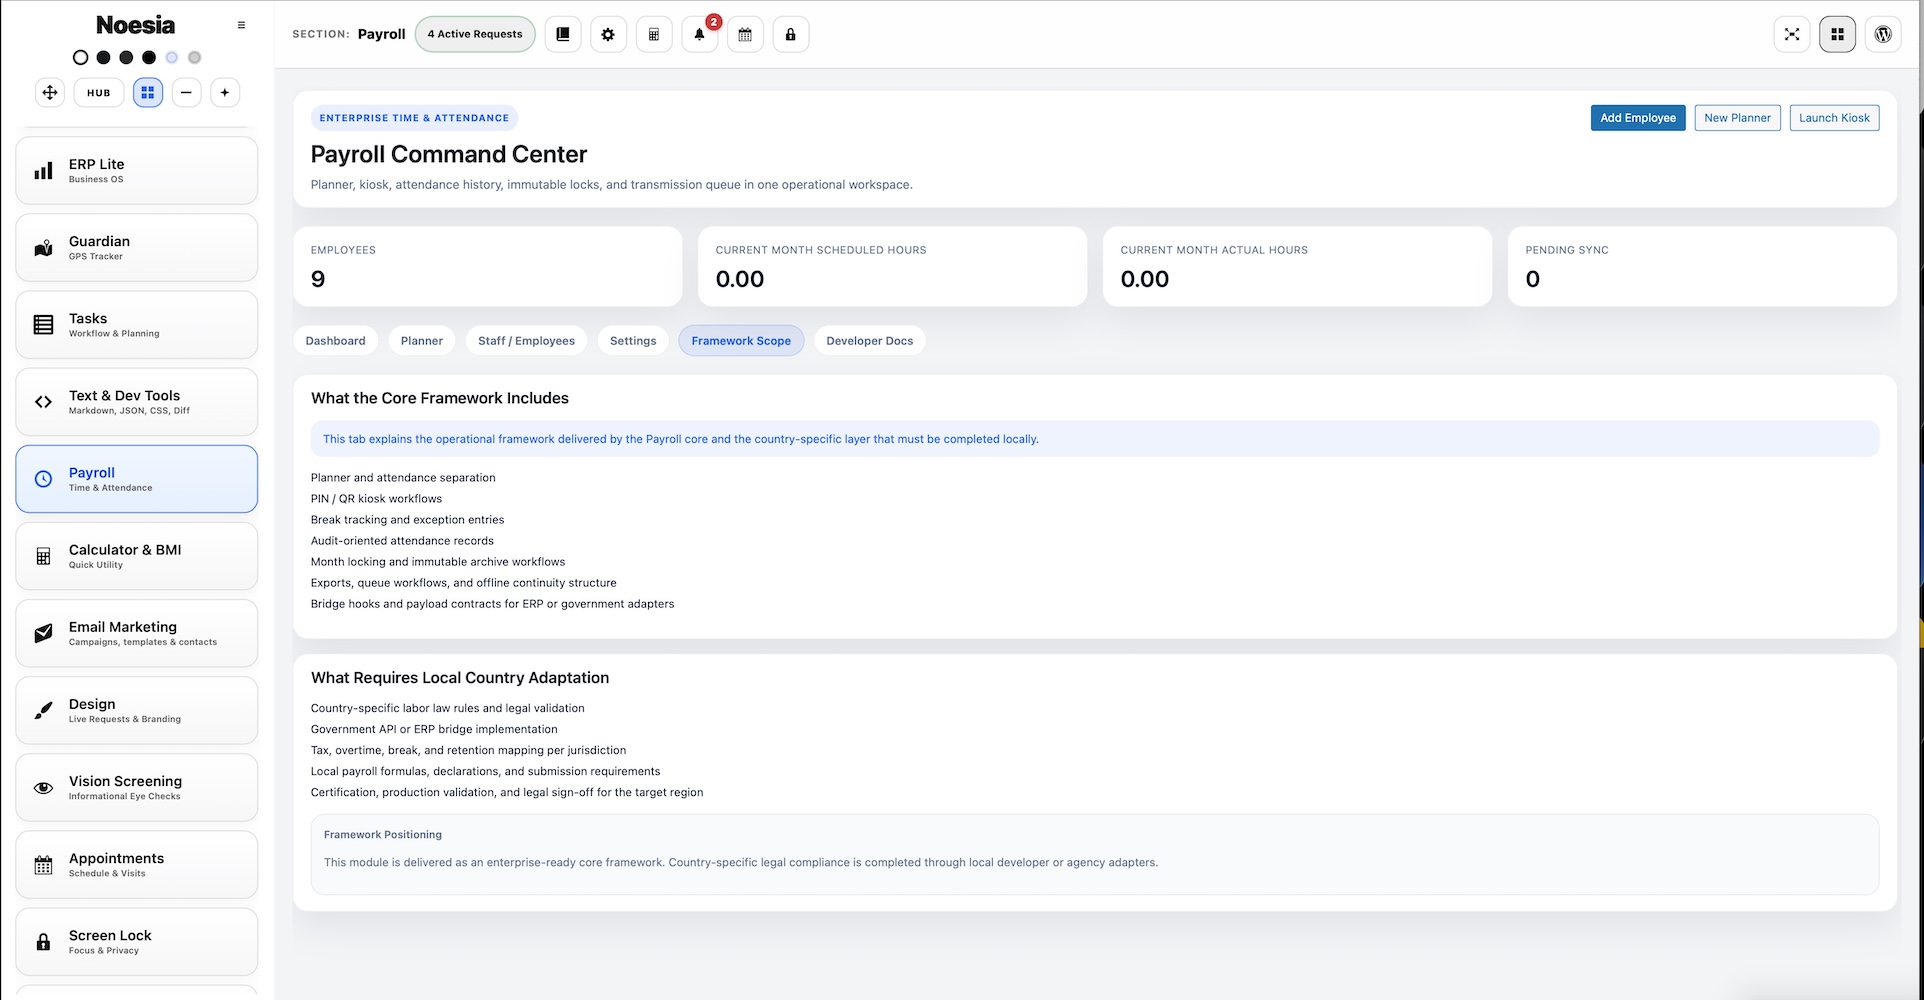
Task: Switch to the Planner tab
Action: pyautogui.click(x=422, y=341)
